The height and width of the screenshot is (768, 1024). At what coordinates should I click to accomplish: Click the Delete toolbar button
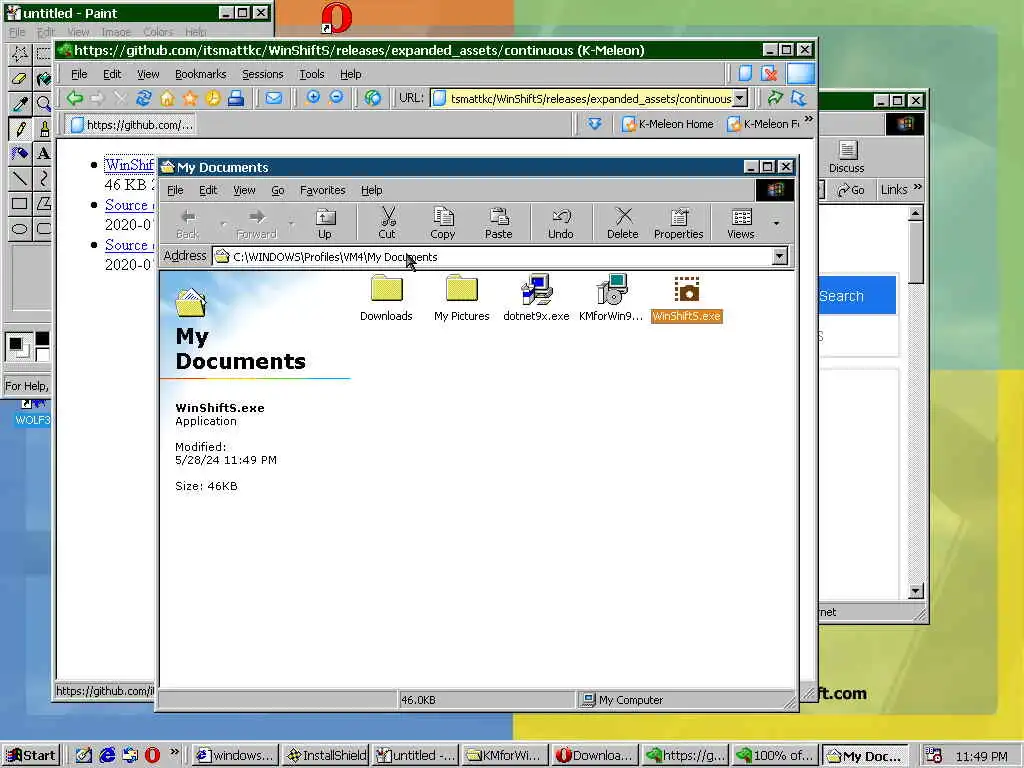pyautogui.click(x=622, y=223)
